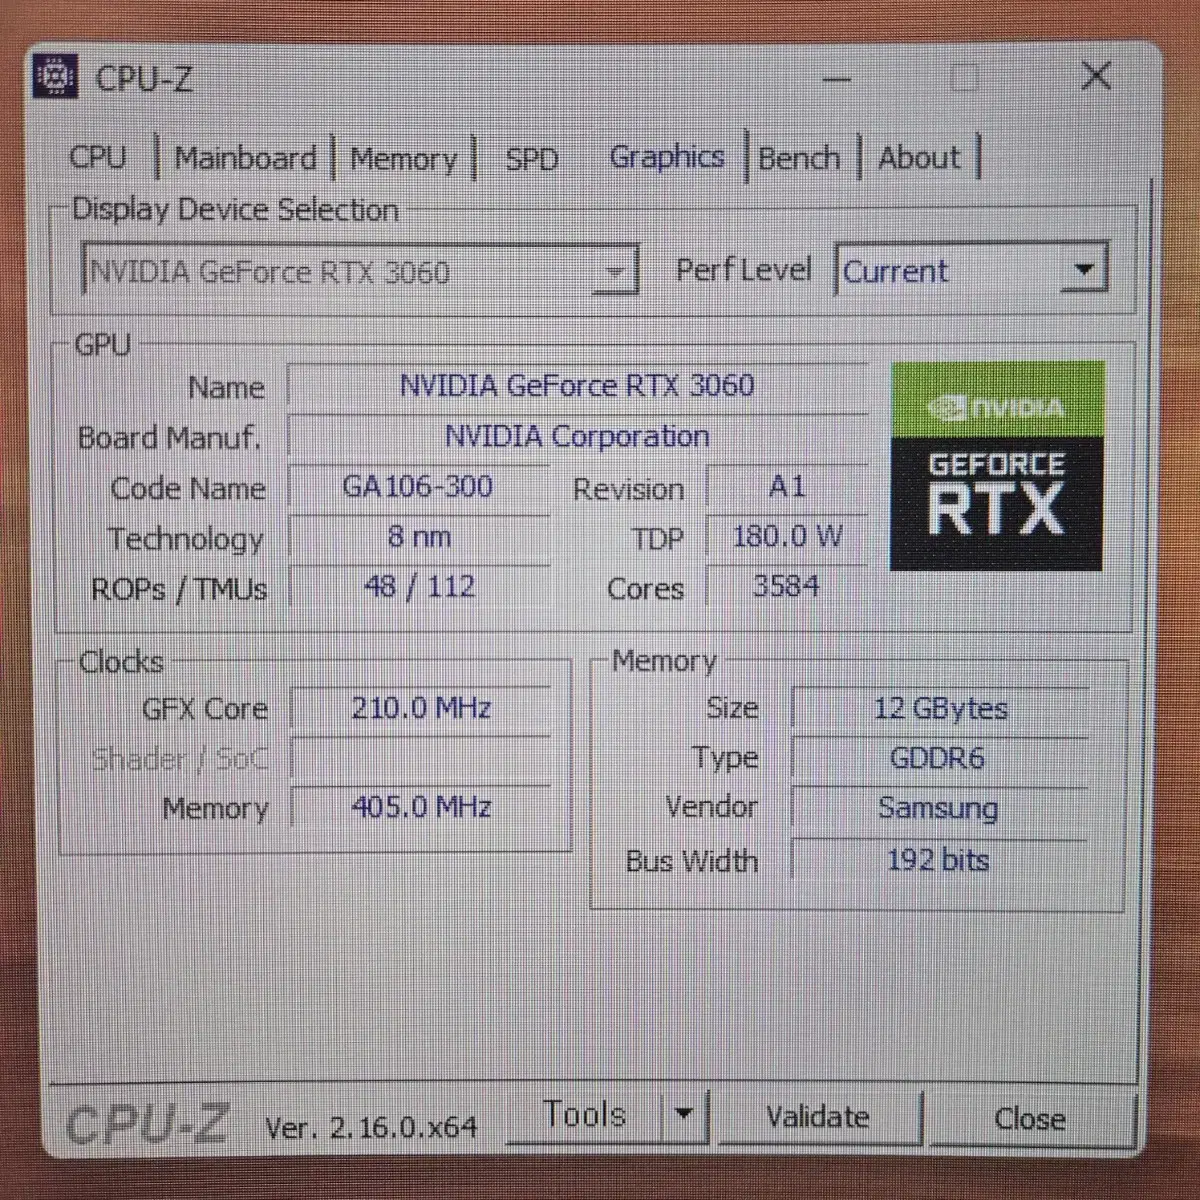Click the Close button at bottom right

point(1032,1119)
